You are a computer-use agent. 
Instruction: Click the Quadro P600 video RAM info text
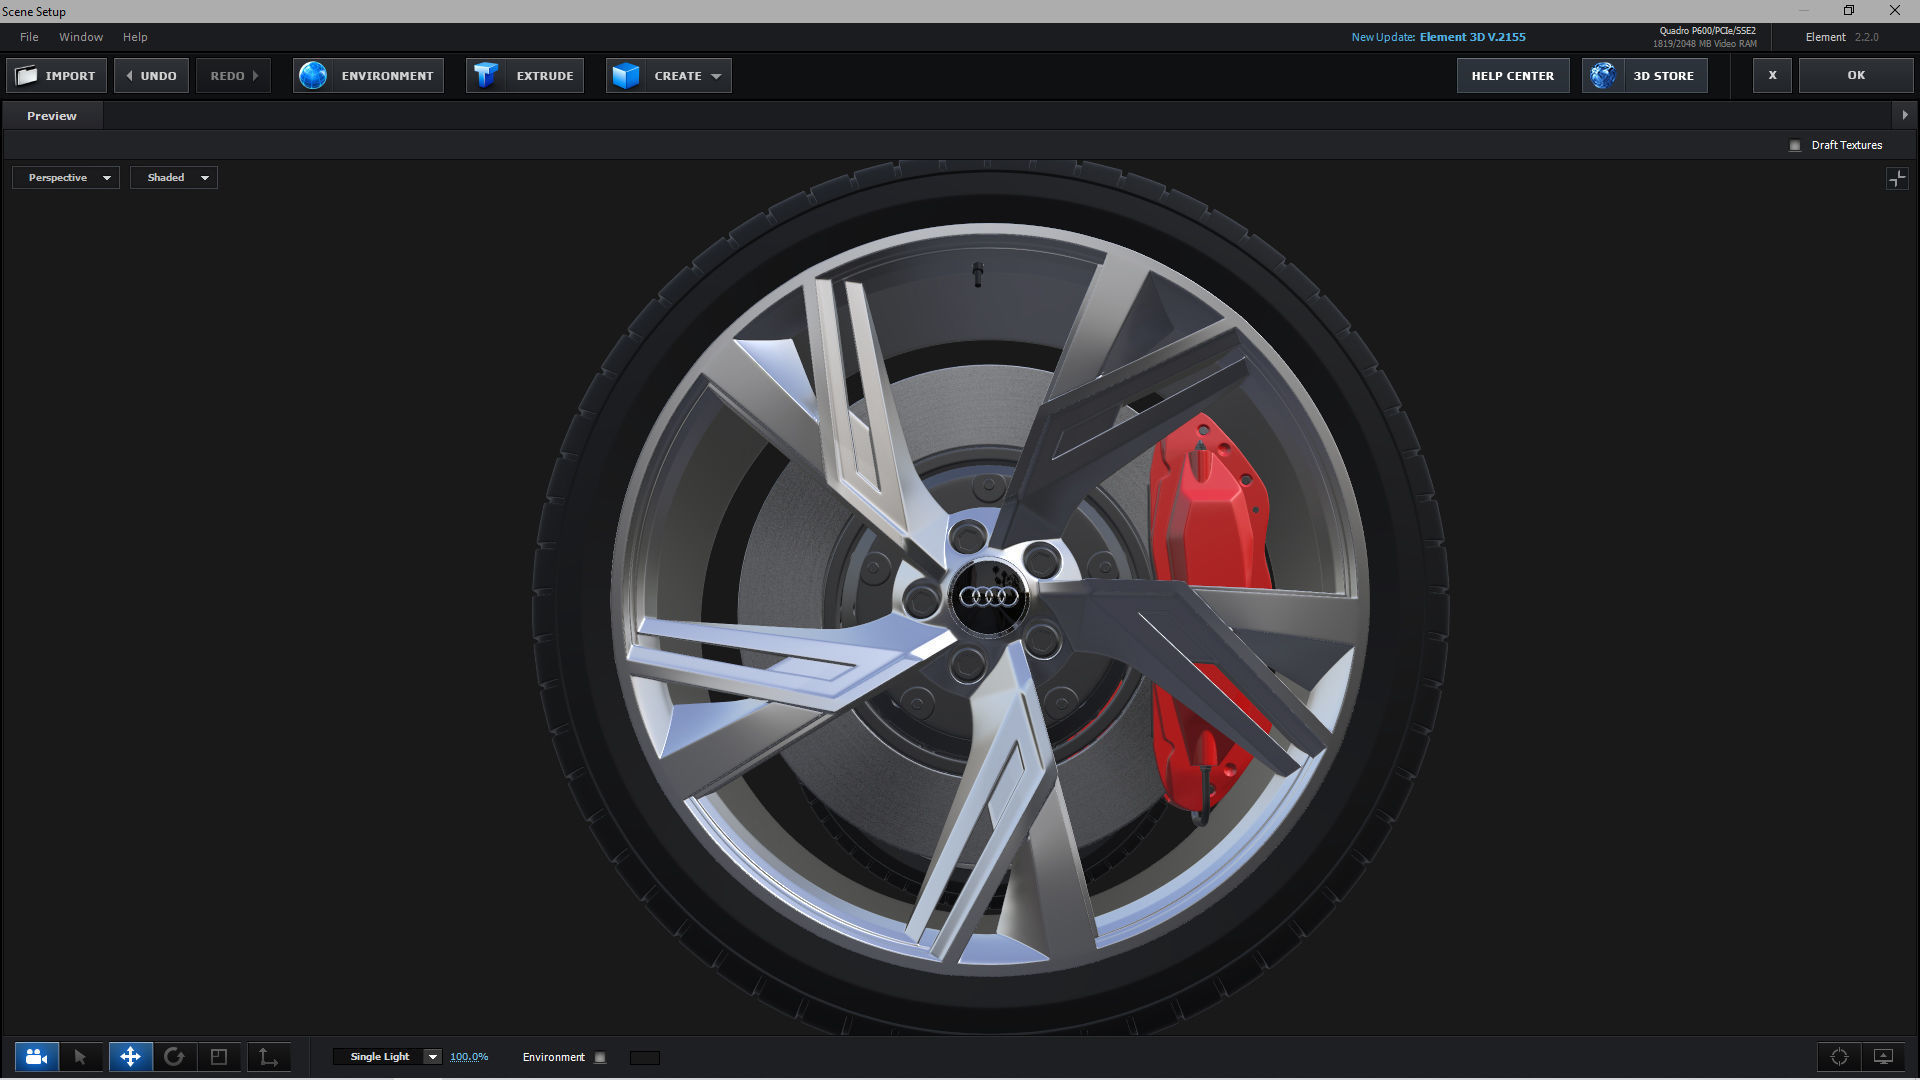(x=1705, y=37)
